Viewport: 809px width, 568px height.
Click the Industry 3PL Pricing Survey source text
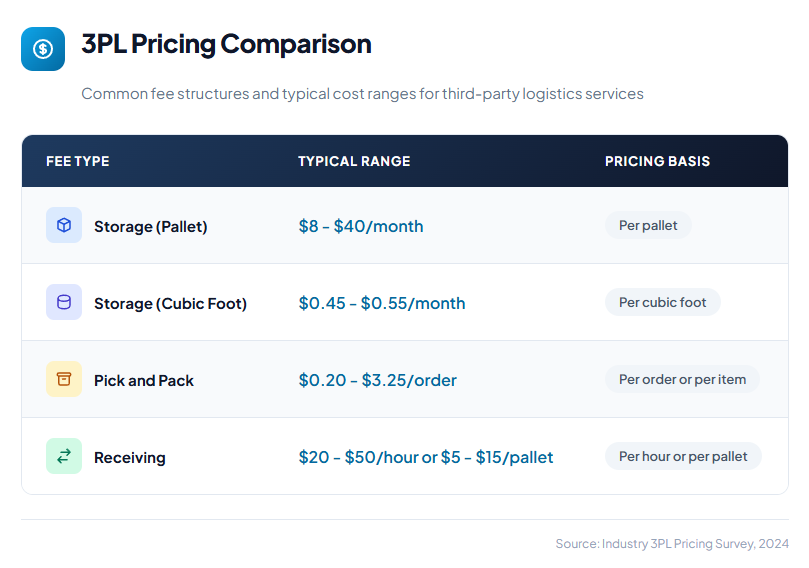click(x=672, y=544)
